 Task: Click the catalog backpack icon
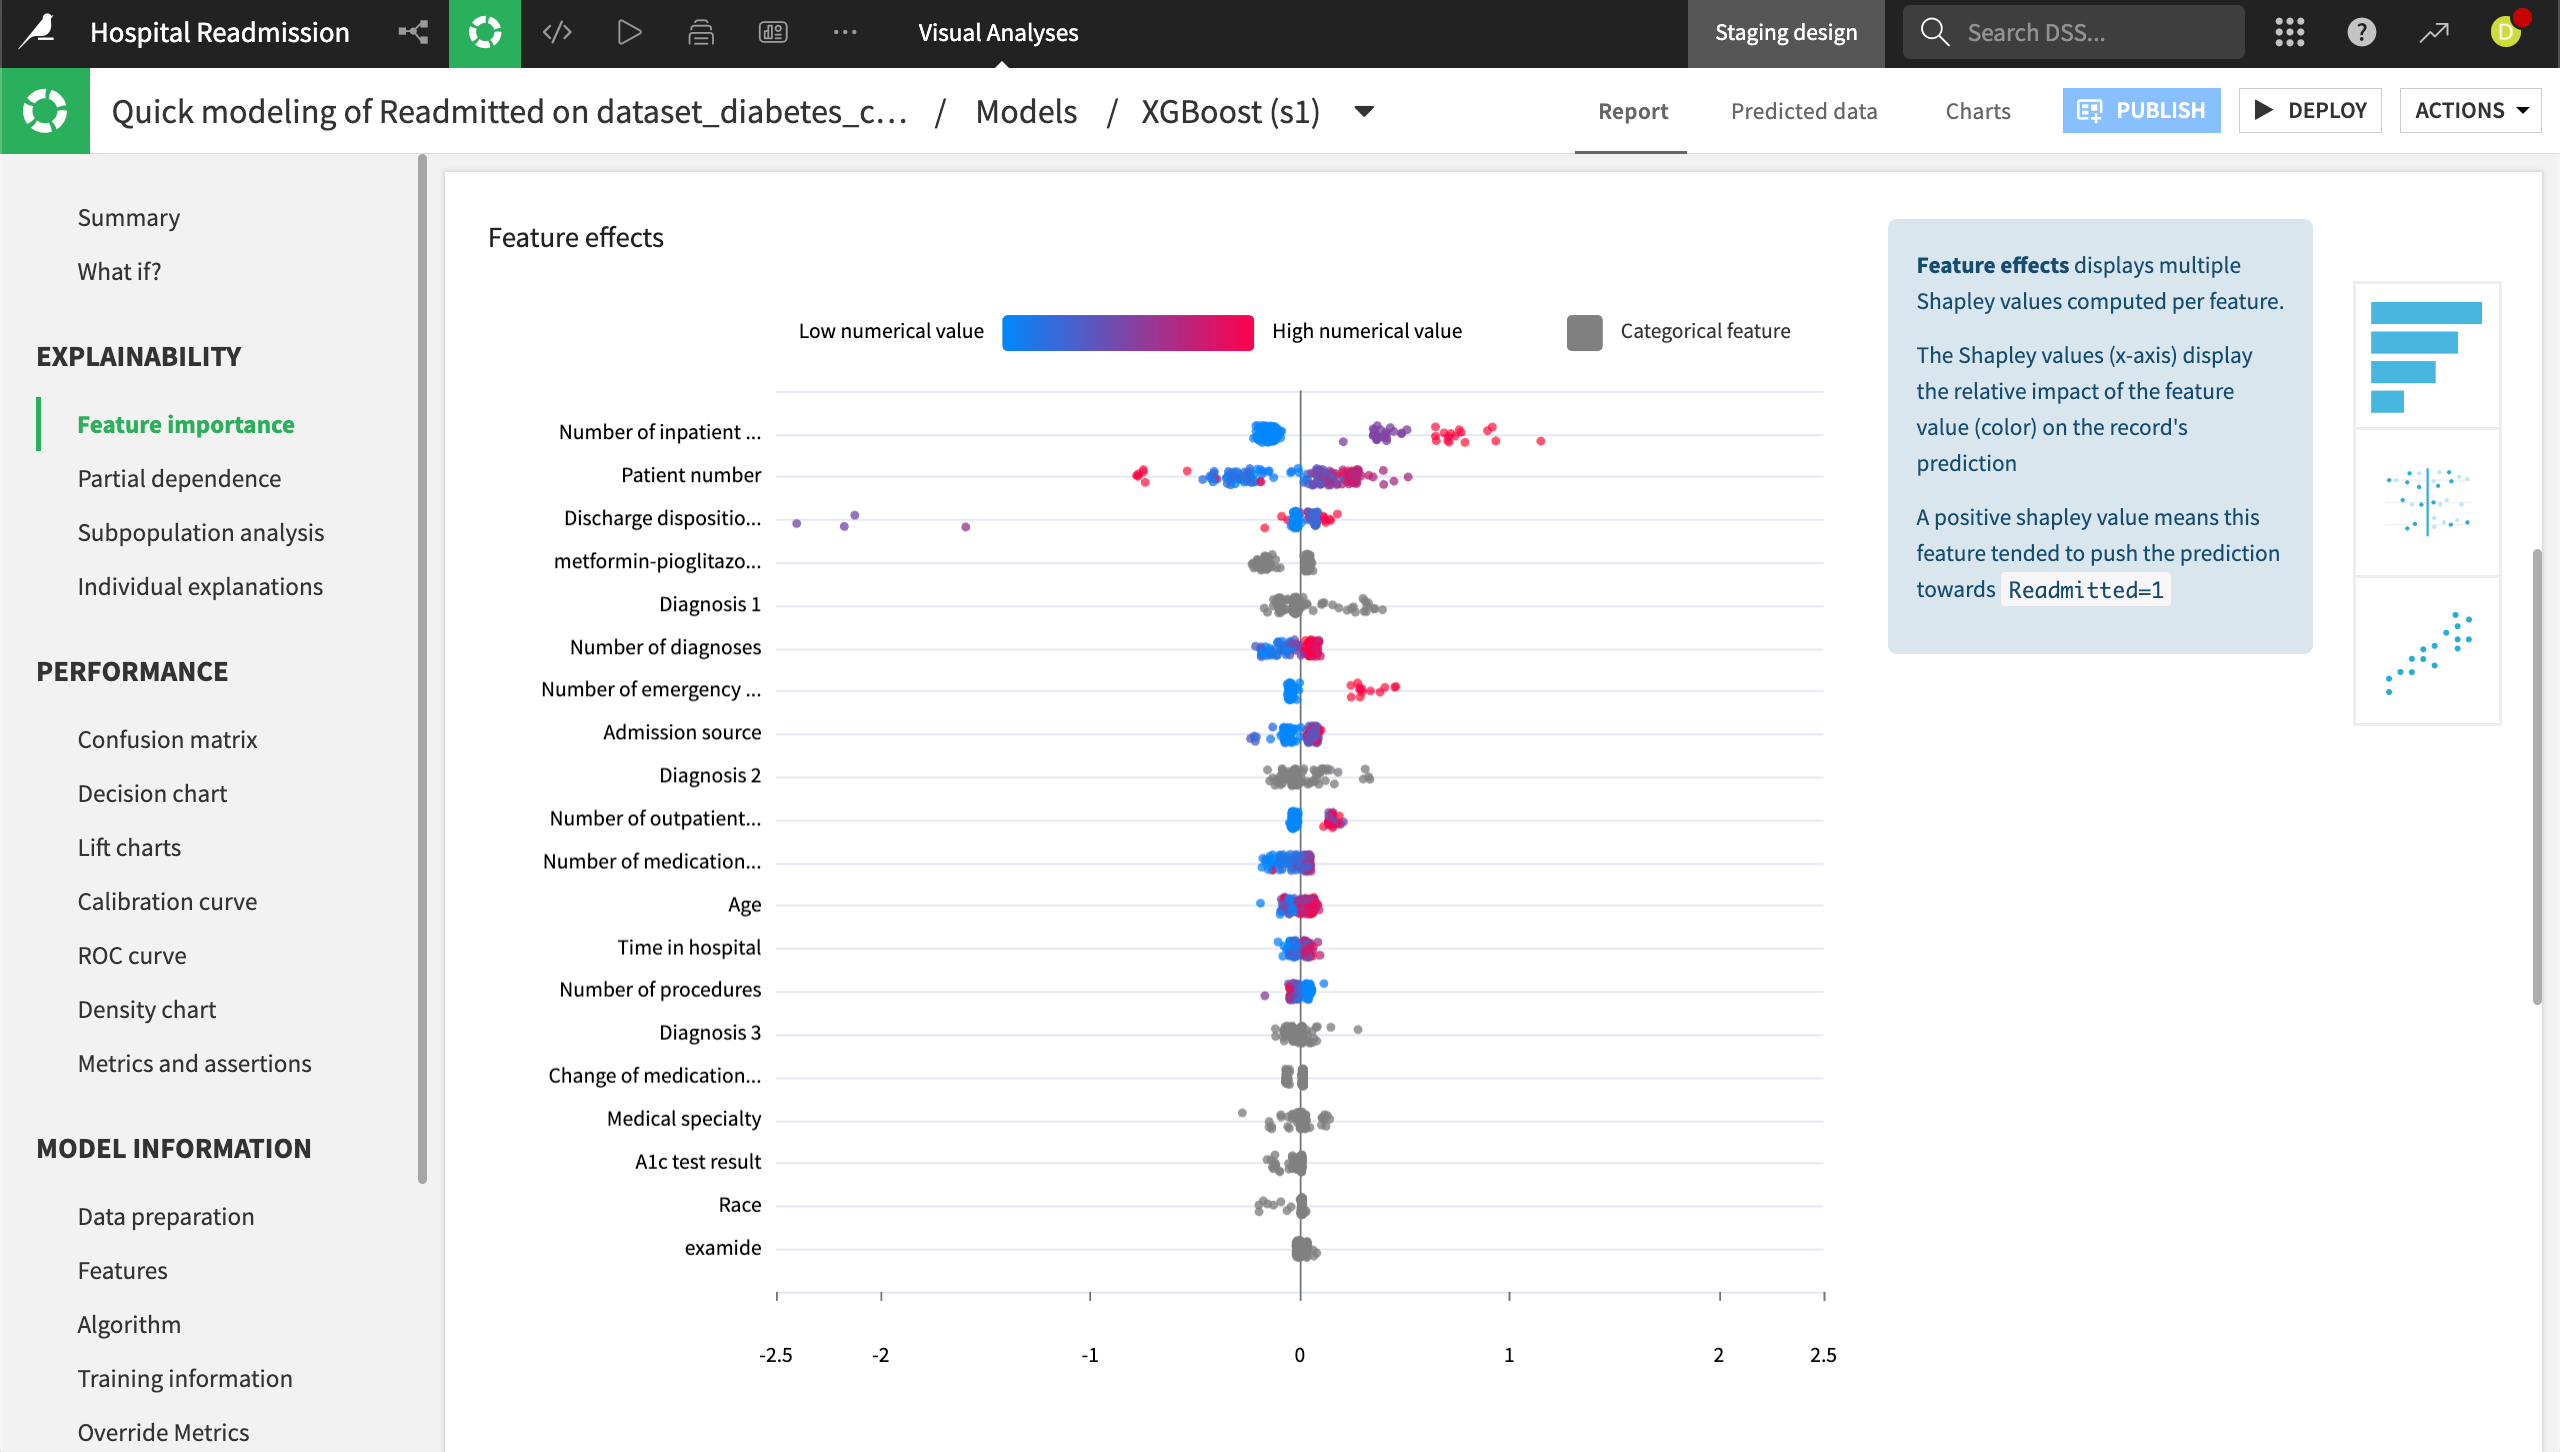point(701,32)
